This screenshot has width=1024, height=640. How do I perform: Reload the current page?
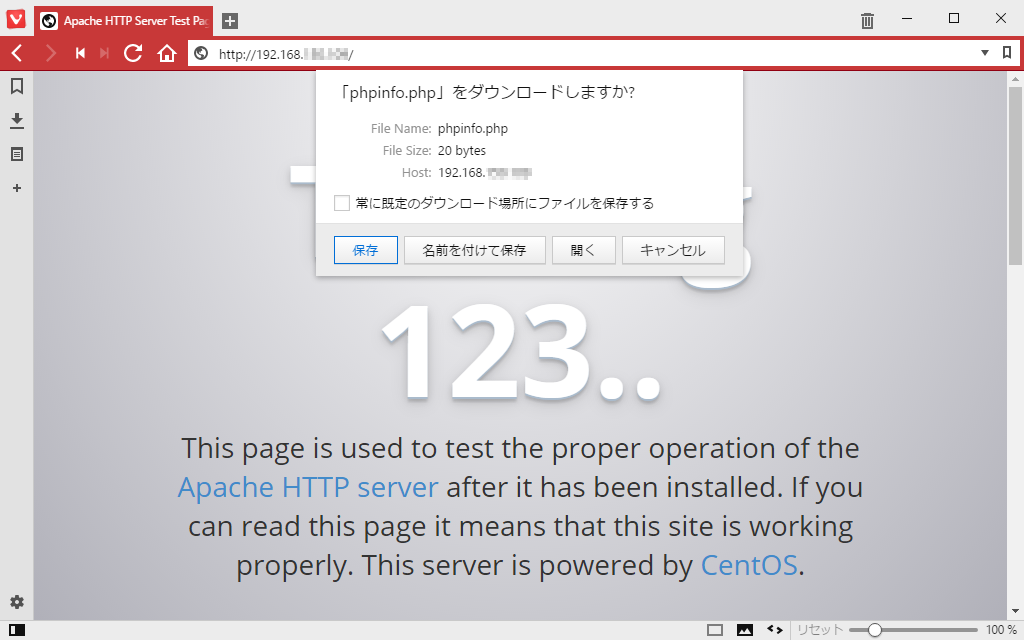click(x=133, y=54)
